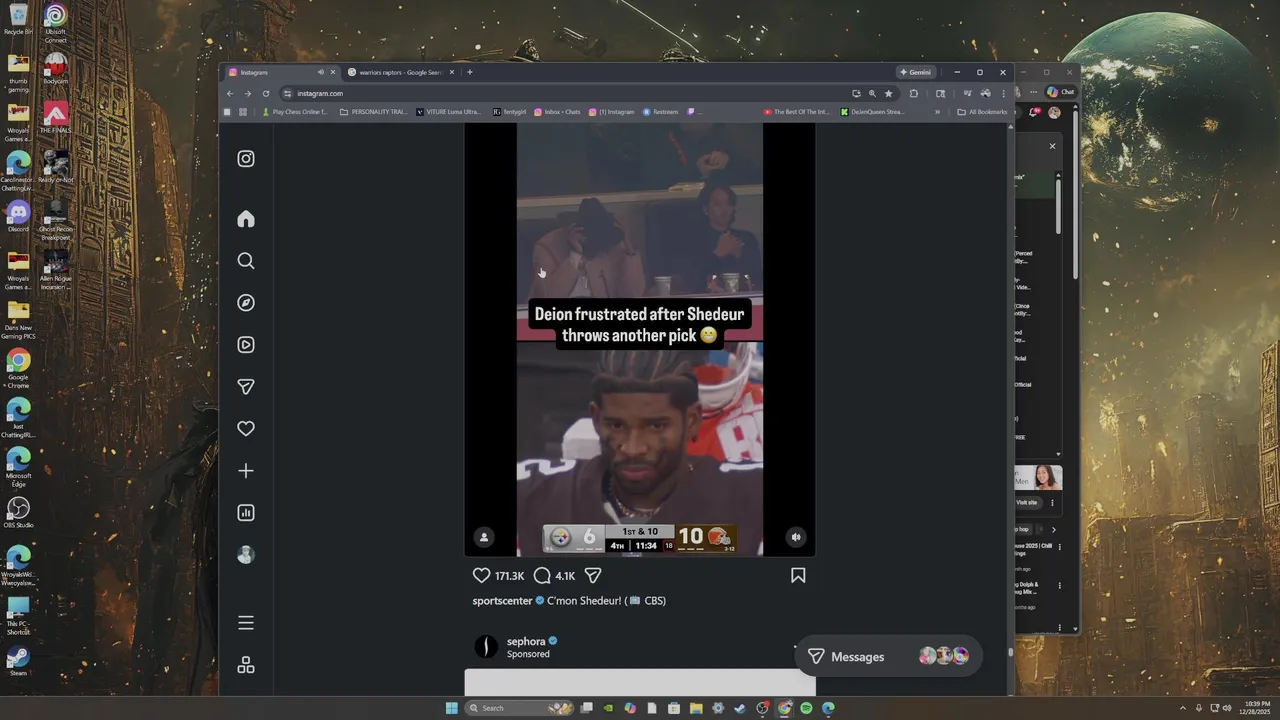Open Spotify from the taskbar
This screenshot has width=1280, height=720.
point(806,708)
